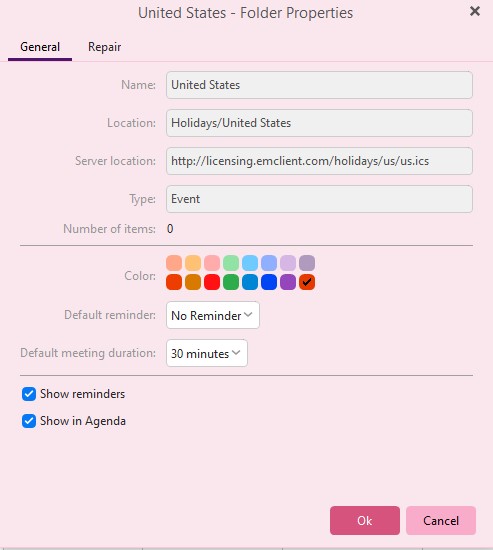Screen dimensions: 493x550
Task: Choose the bright red color swatch
Action: pos(212,282)
